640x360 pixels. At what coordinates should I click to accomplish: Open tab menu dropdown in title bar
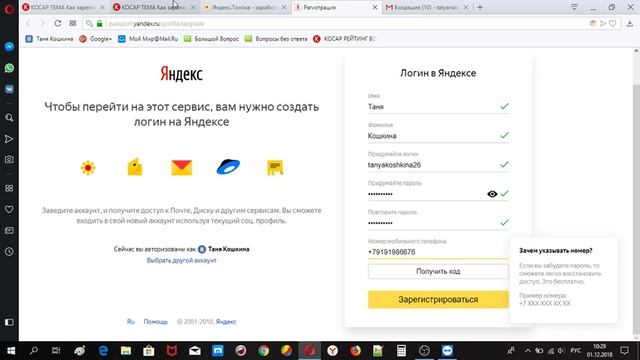pyautogui.click(x=574, y=7)
